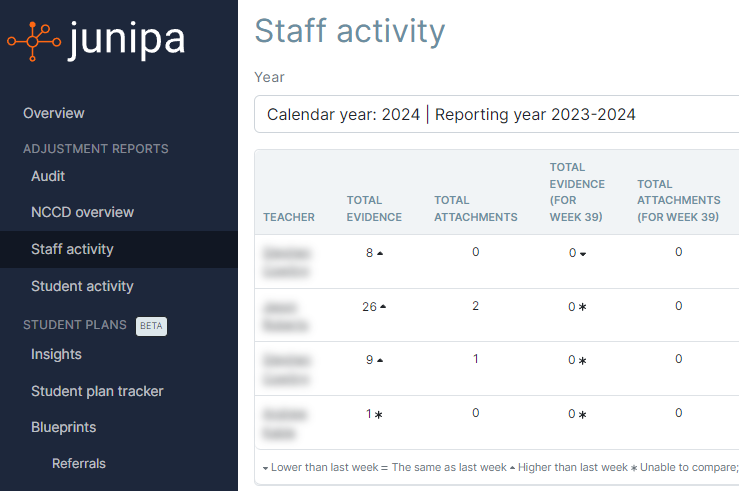The image size is (739, 491).
Task: Open Insights under Student Plans
Action: (x=56, y=354)
